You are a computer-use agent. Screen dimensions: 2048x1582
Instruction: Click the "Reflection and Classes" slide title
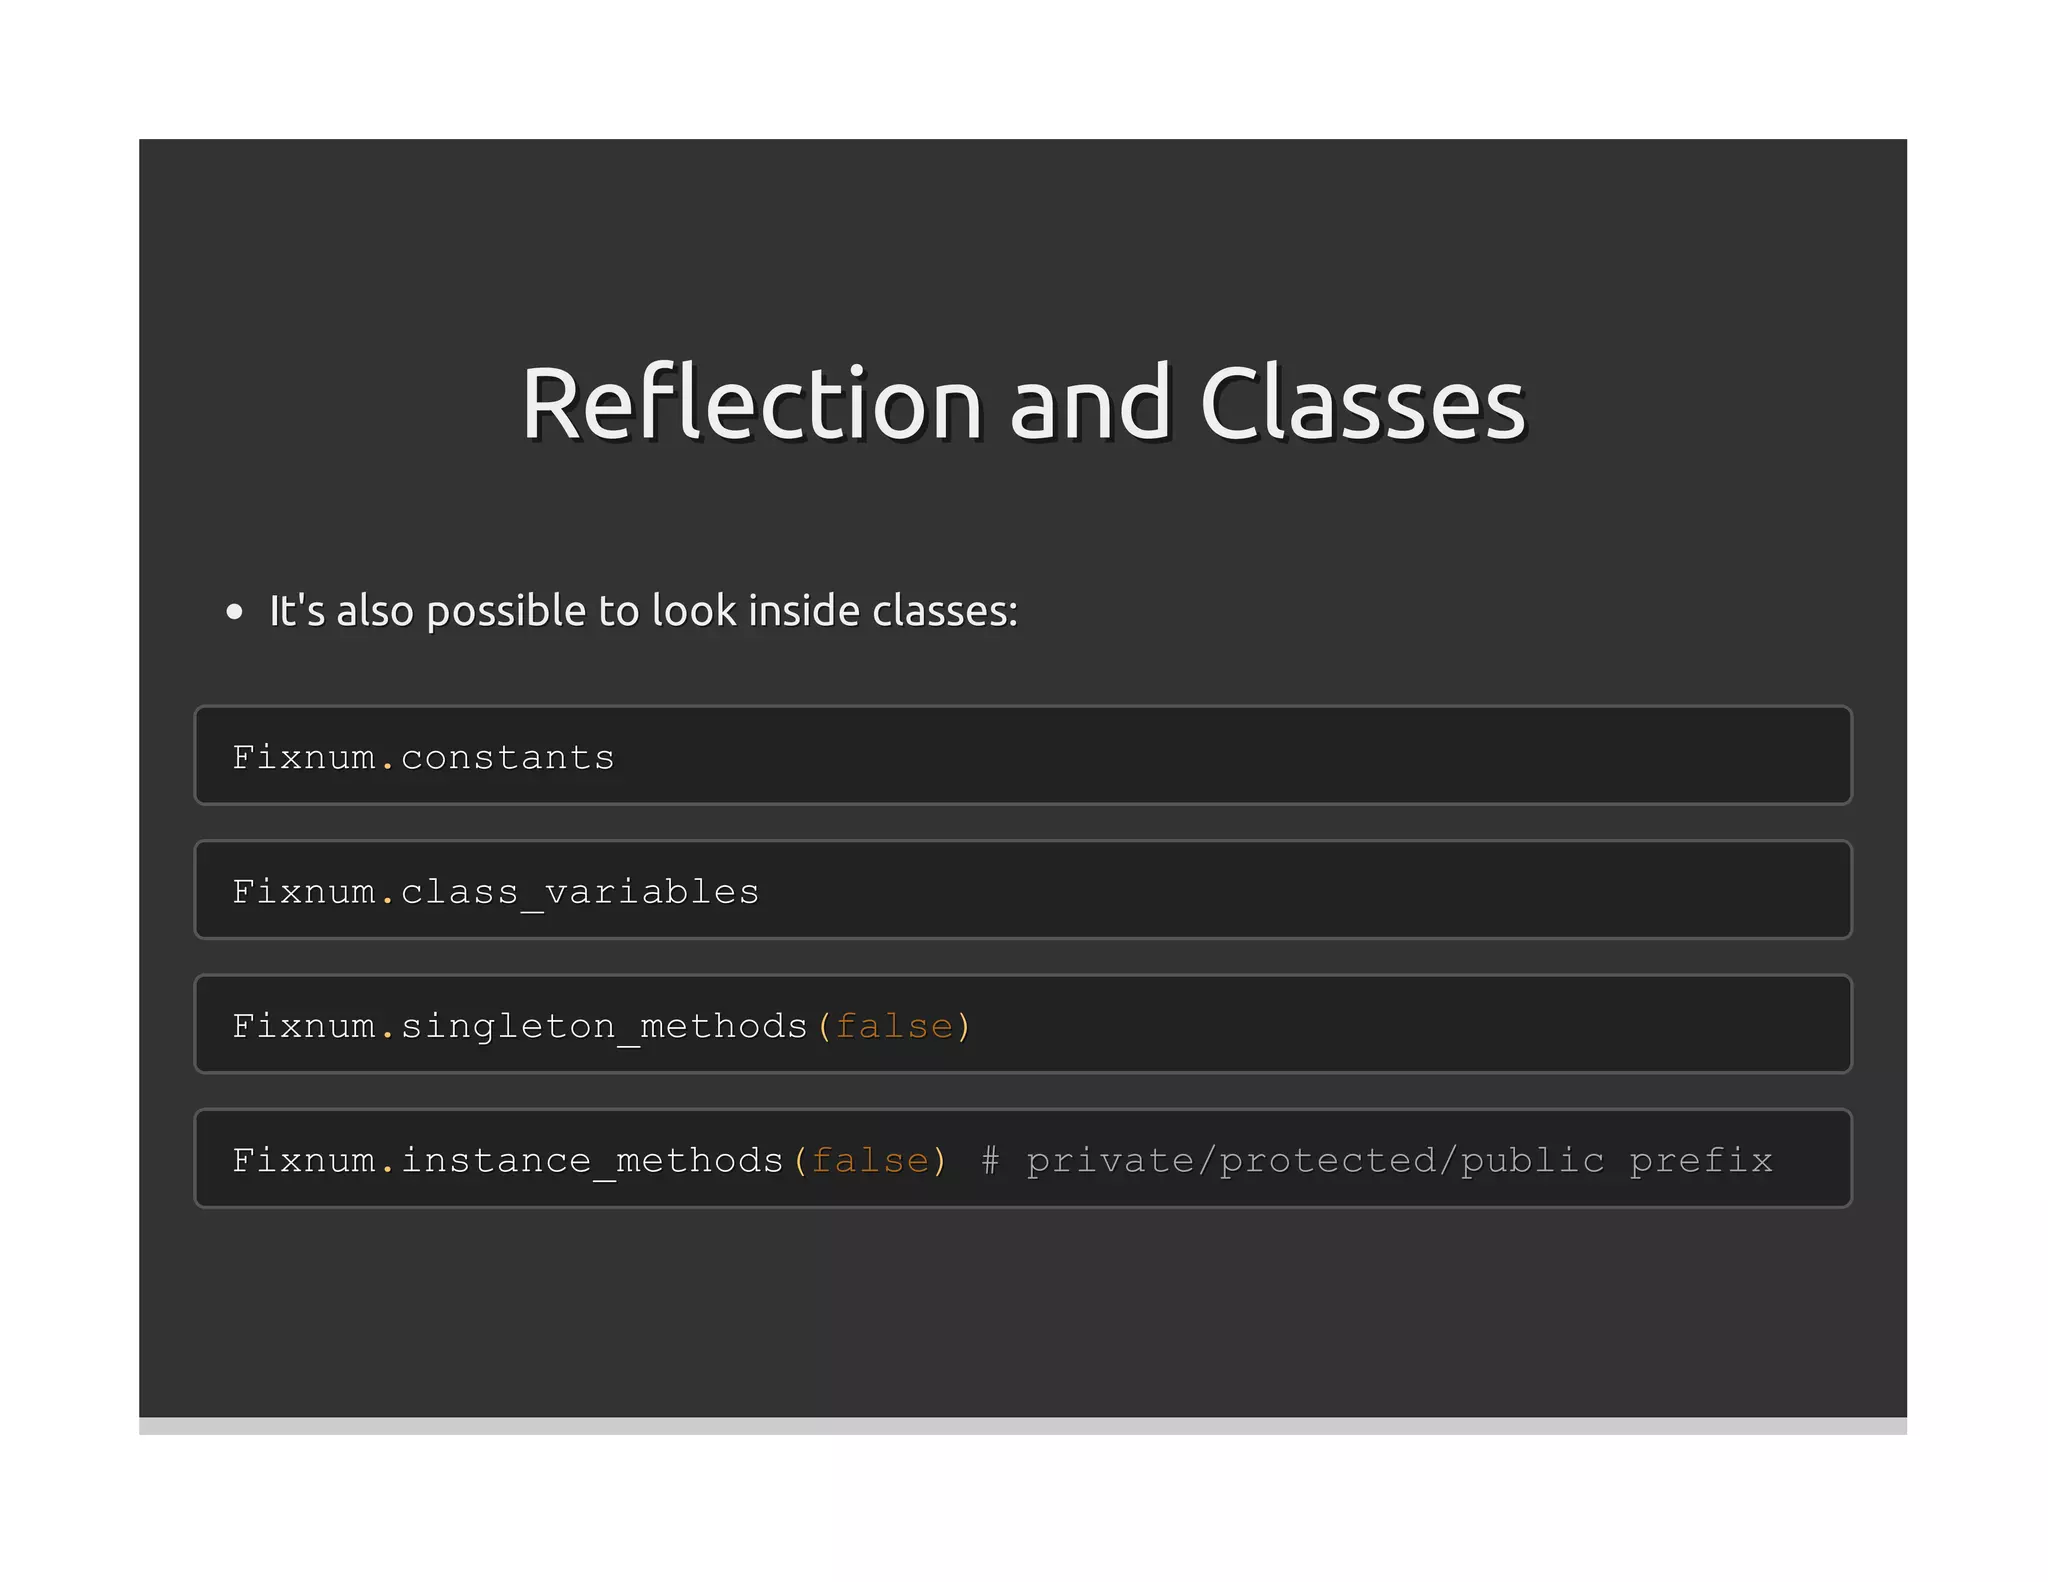(x=1023, y=403)
